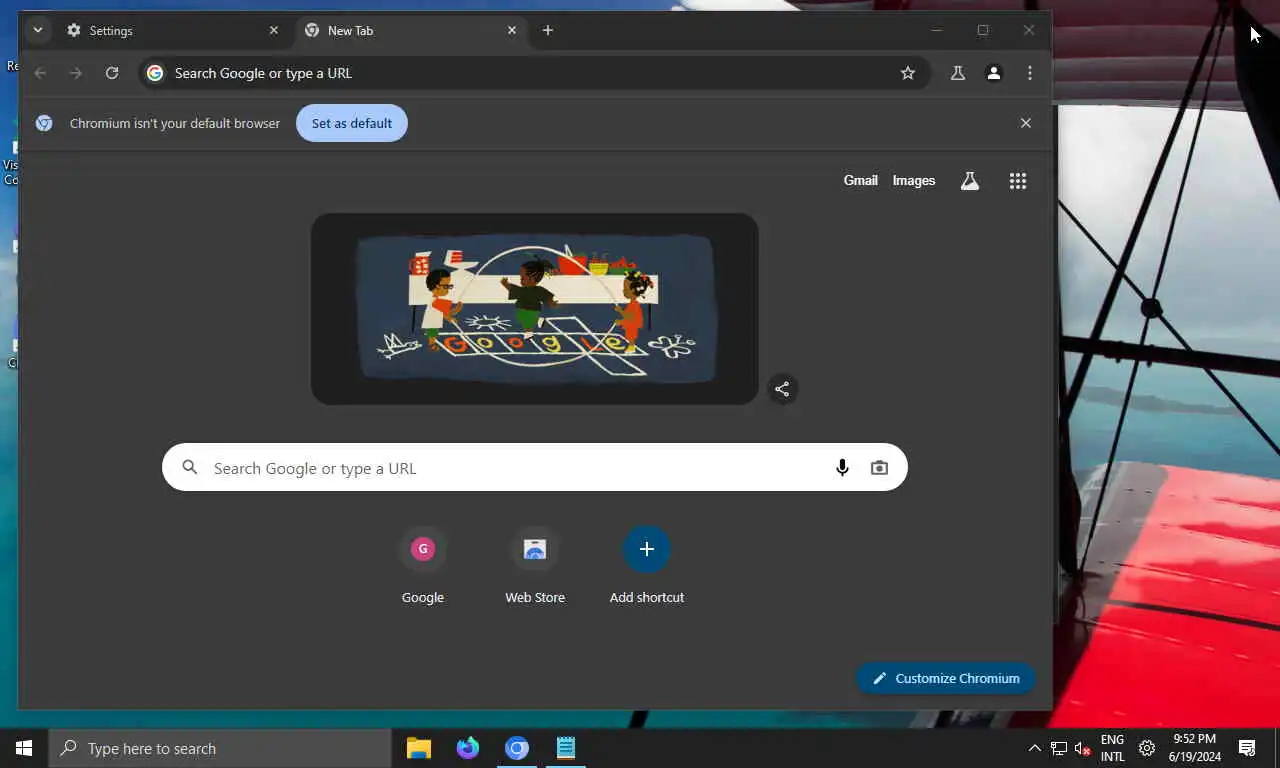Select the New Tab tab

click(411, 31)
